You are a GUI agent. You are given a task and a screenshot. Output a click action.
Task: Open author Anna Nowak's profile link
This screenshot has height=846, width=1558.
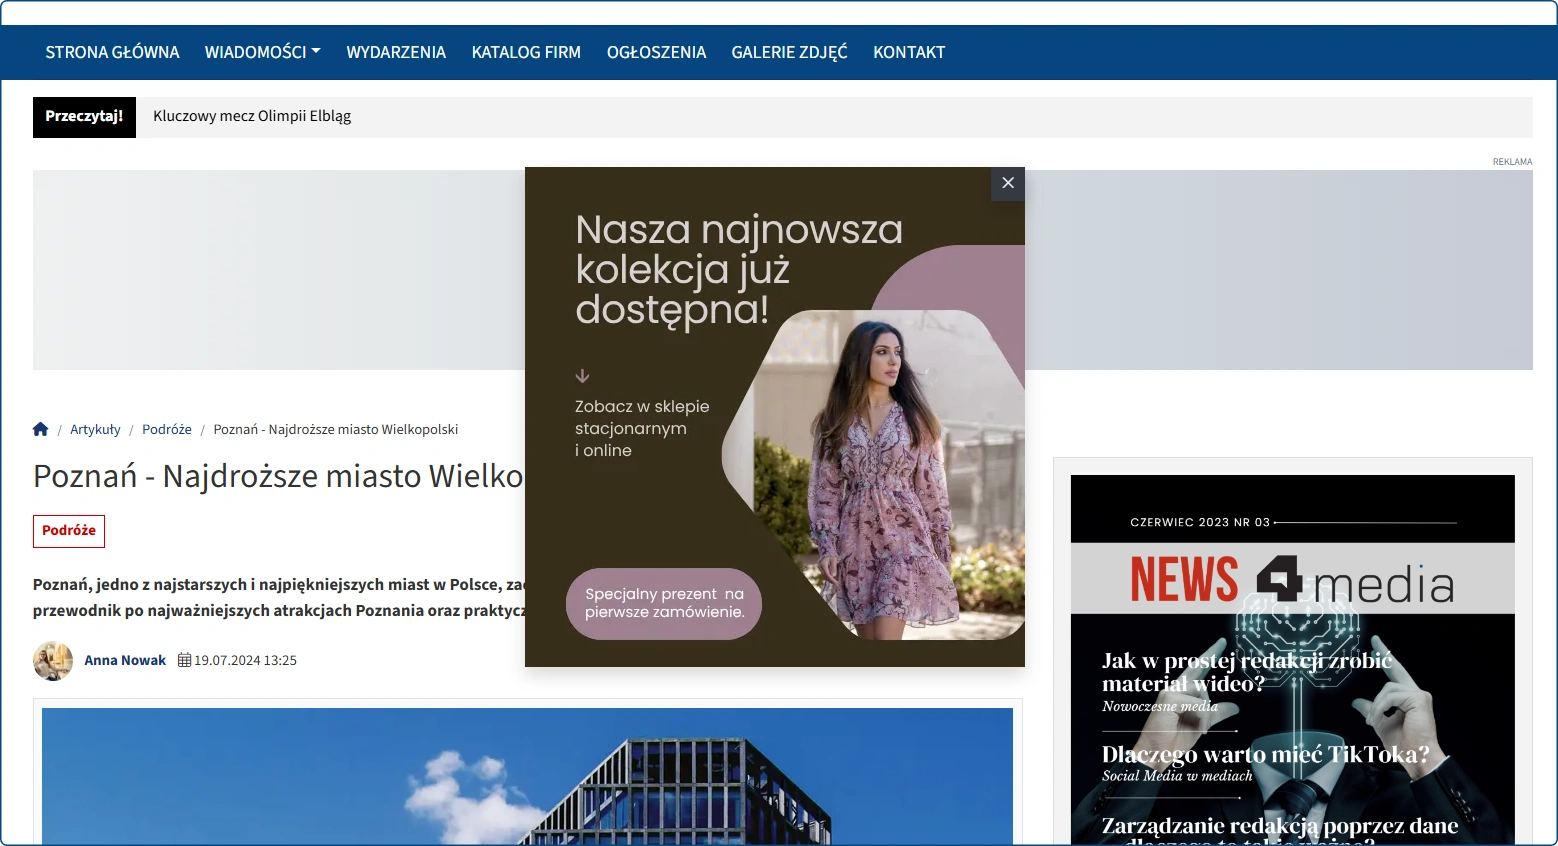125,660
